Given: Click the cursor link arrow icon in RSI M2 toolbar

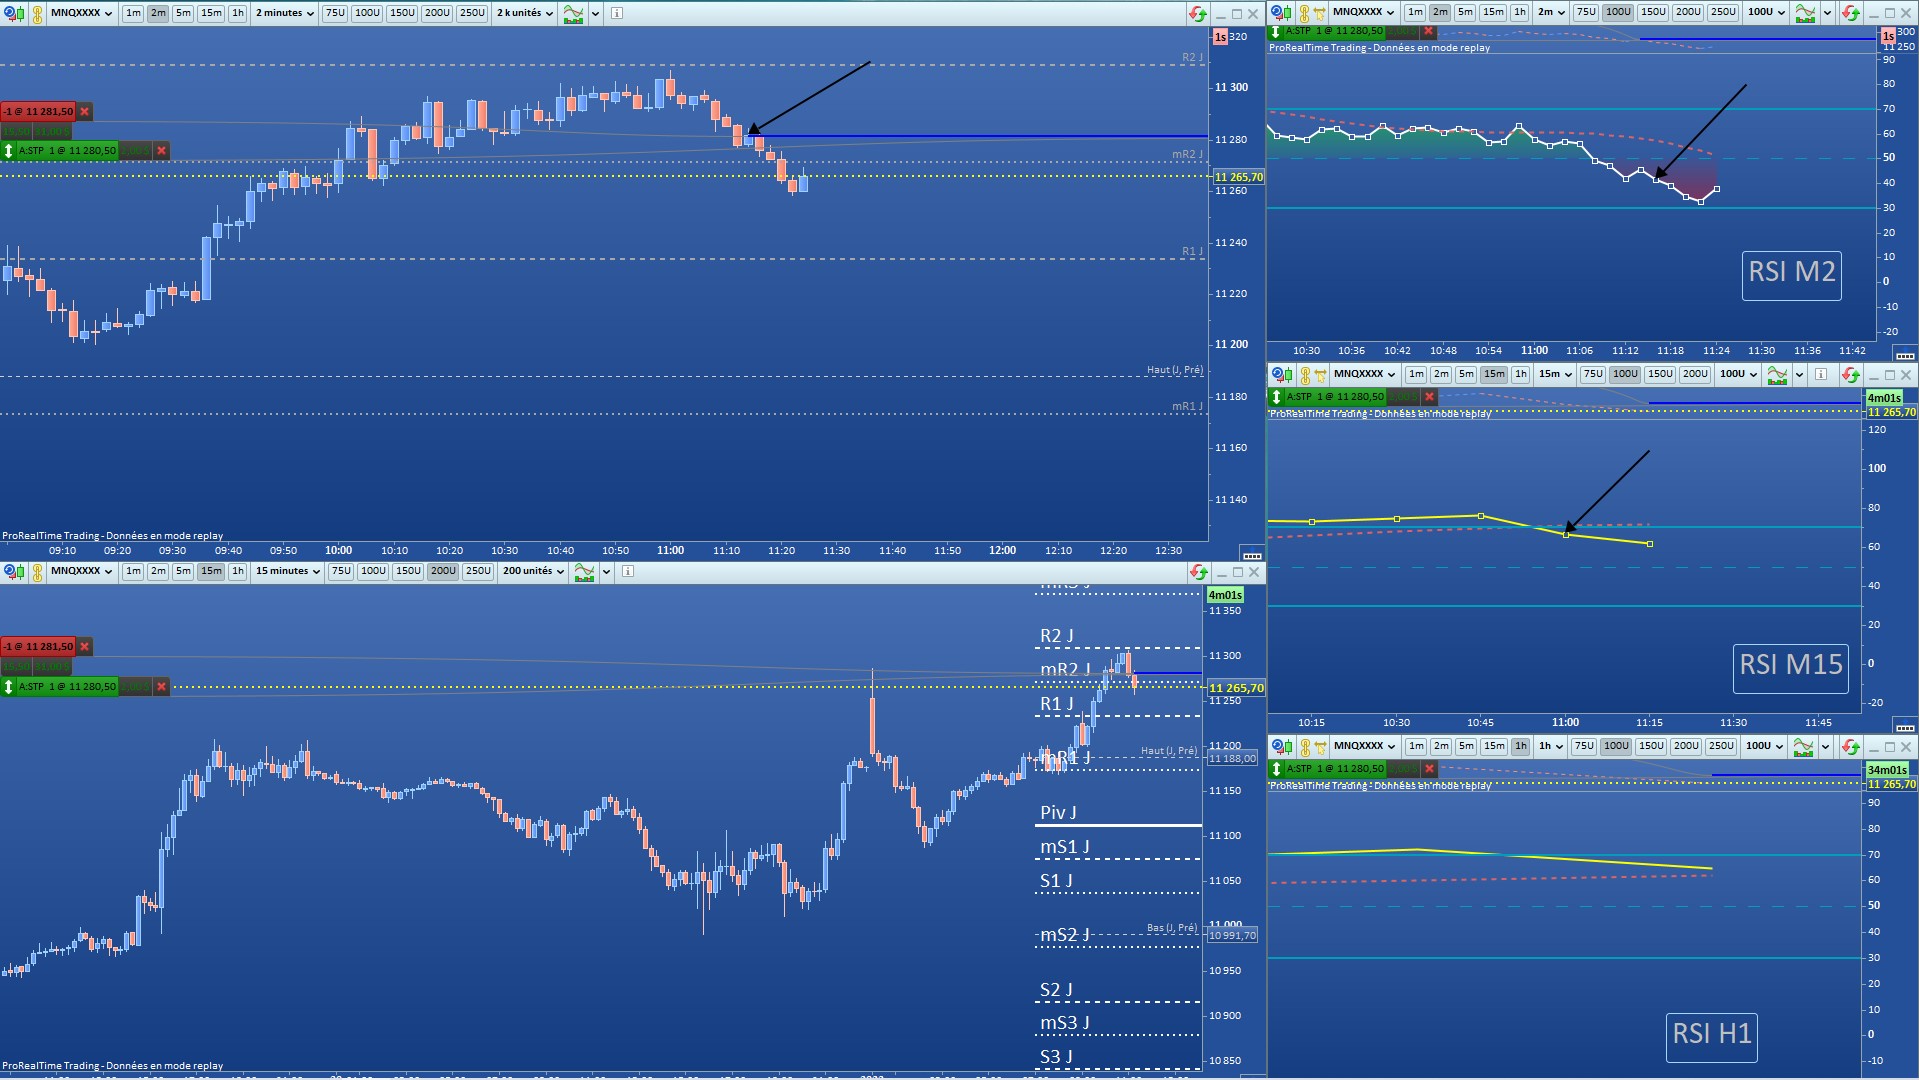Looking at the screenshot, I should coord(1320,13).
